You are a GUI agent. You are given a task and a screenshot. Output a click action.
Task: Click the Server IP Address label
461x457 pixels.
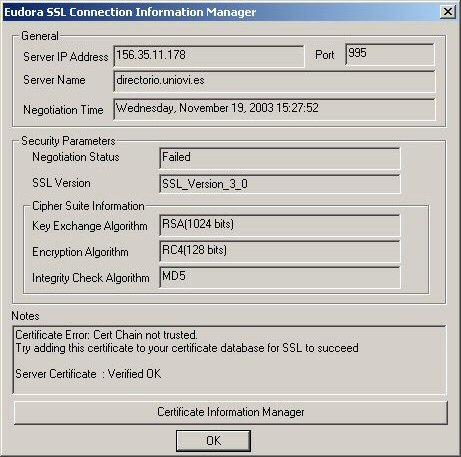coord(66,57)
